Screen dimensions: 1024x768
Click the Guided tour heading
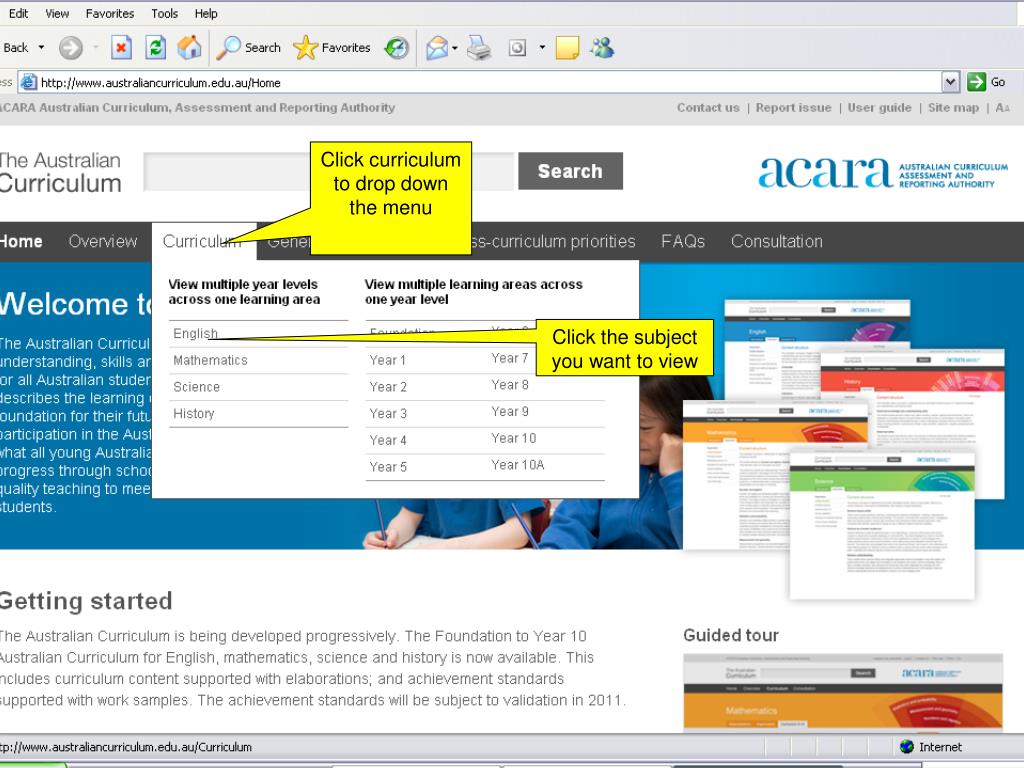point(731,635)
